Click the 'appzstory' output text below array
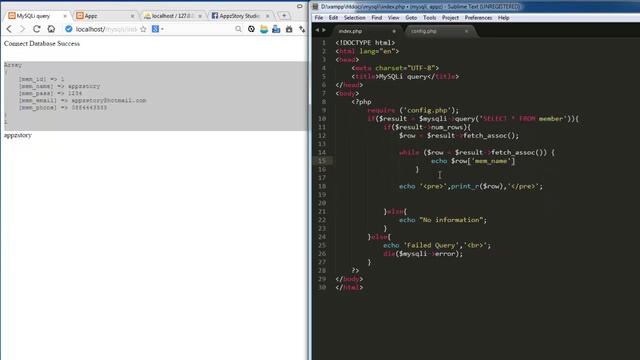640x360 pixels. tap(18, 135)
